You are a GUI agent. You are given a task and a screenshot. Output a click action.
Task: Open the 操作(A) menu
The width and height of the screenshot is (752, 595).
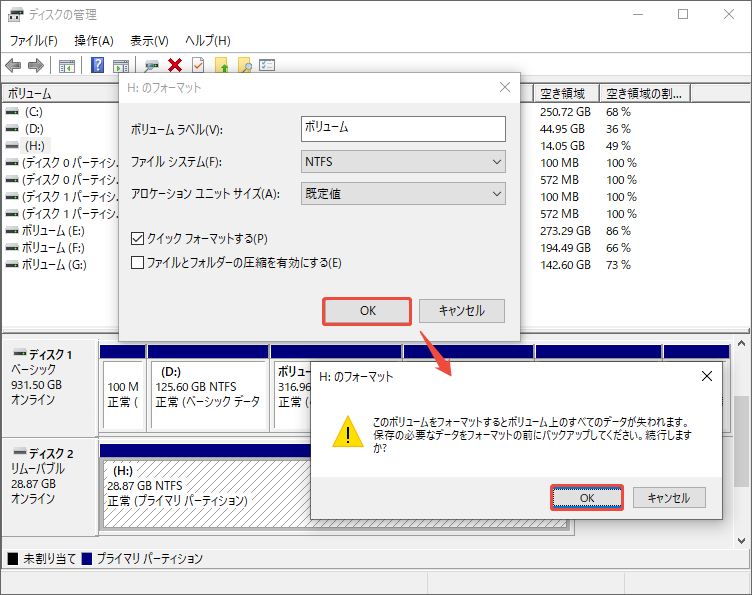[94, 41]
